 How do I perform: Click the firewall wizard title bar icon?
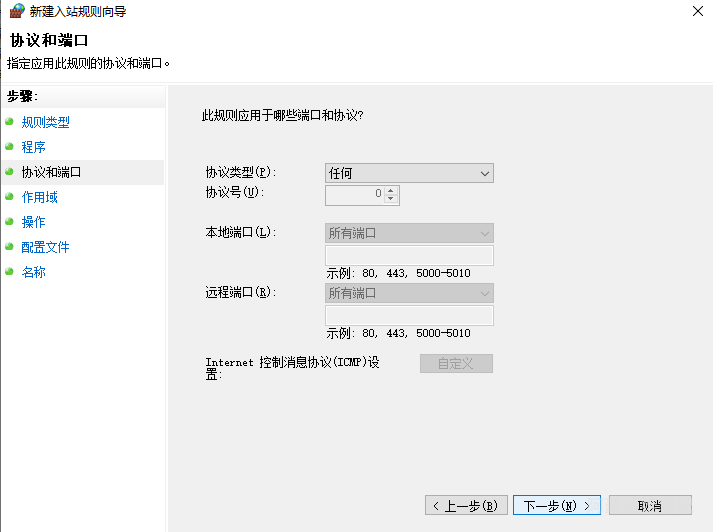tap(17, 10)
